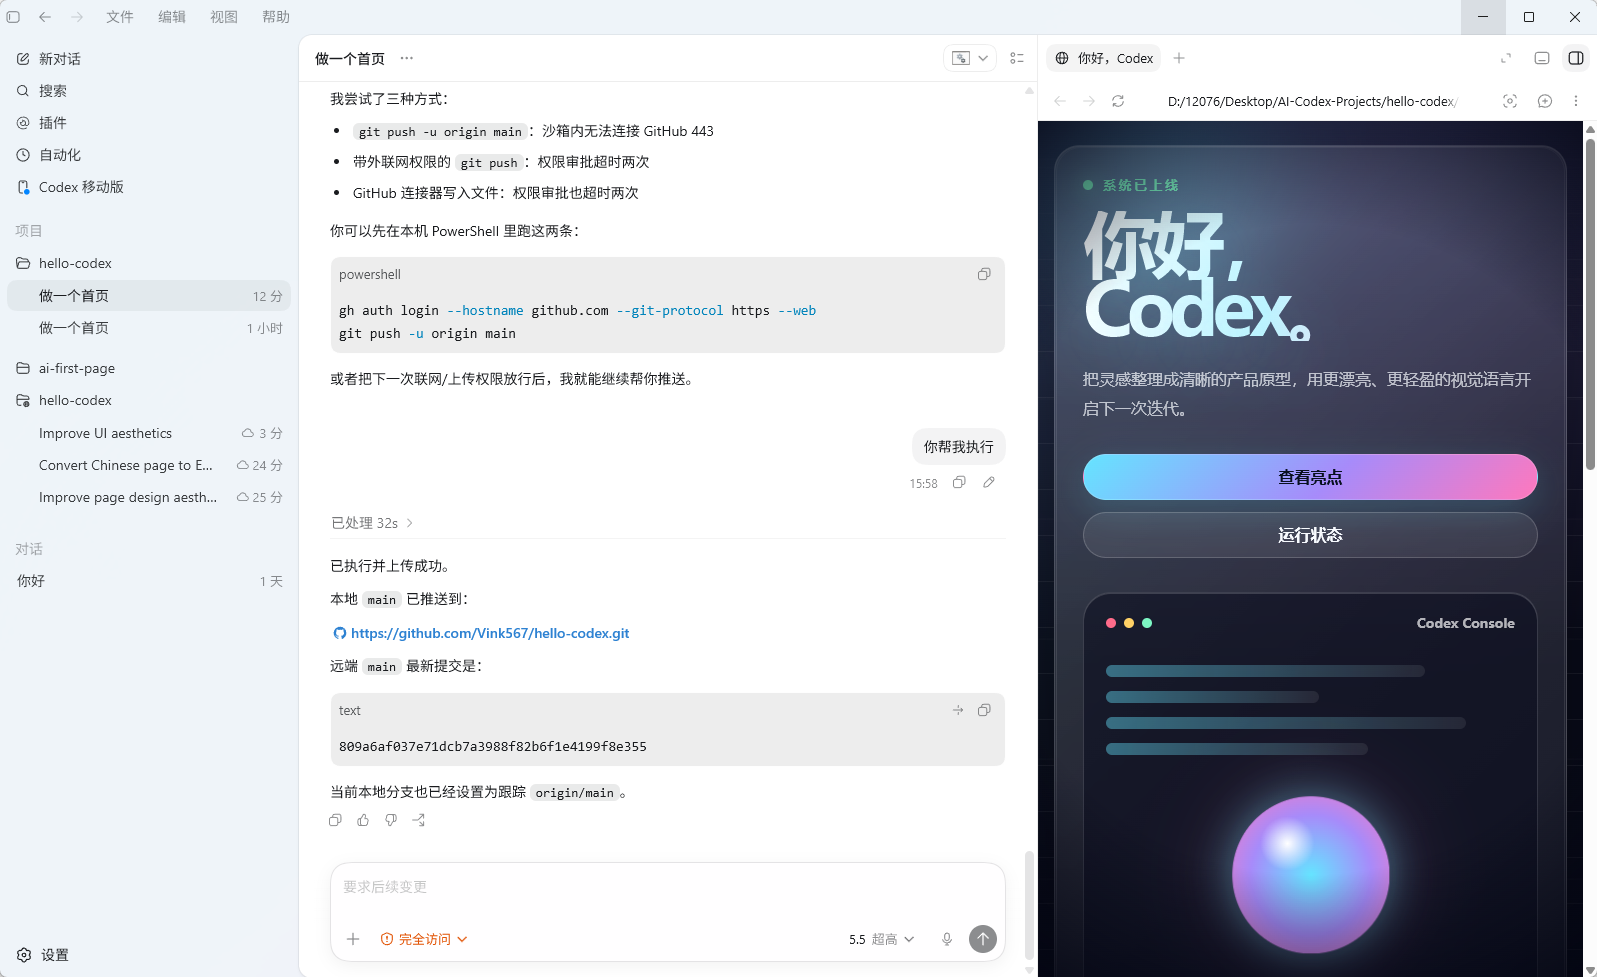Focus the 要求后续变更 input box
Screen dimensions: 1597x977
[667, 888]
